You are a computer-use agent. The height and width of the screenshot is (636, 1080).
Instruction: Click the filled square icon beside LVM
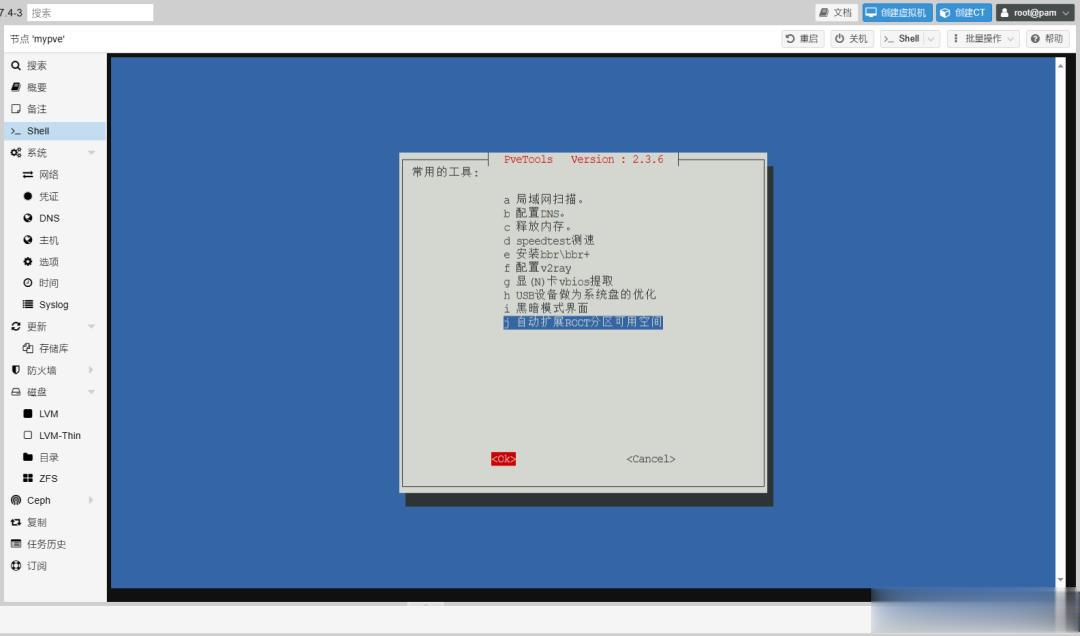28,413
